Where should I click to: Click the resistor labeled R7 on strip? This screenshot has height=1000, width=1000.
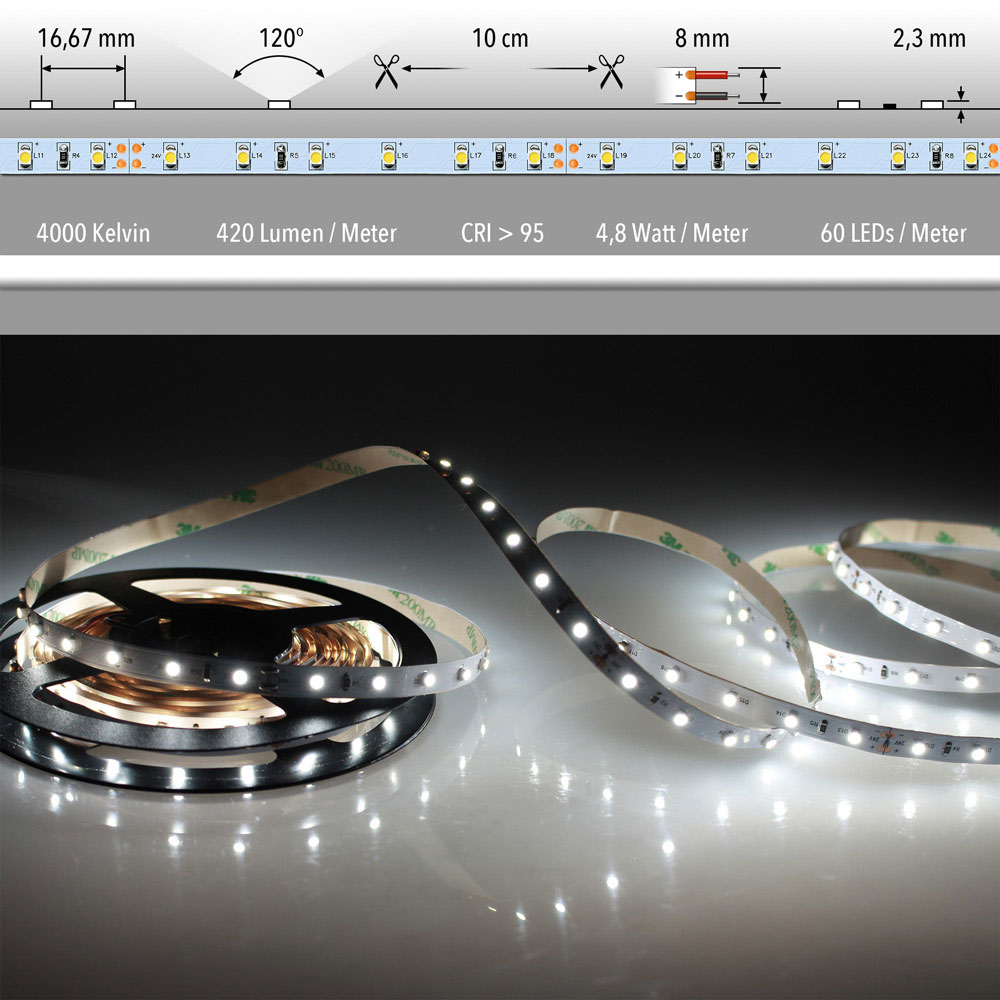pyautogui.click(x=716, y=153)
